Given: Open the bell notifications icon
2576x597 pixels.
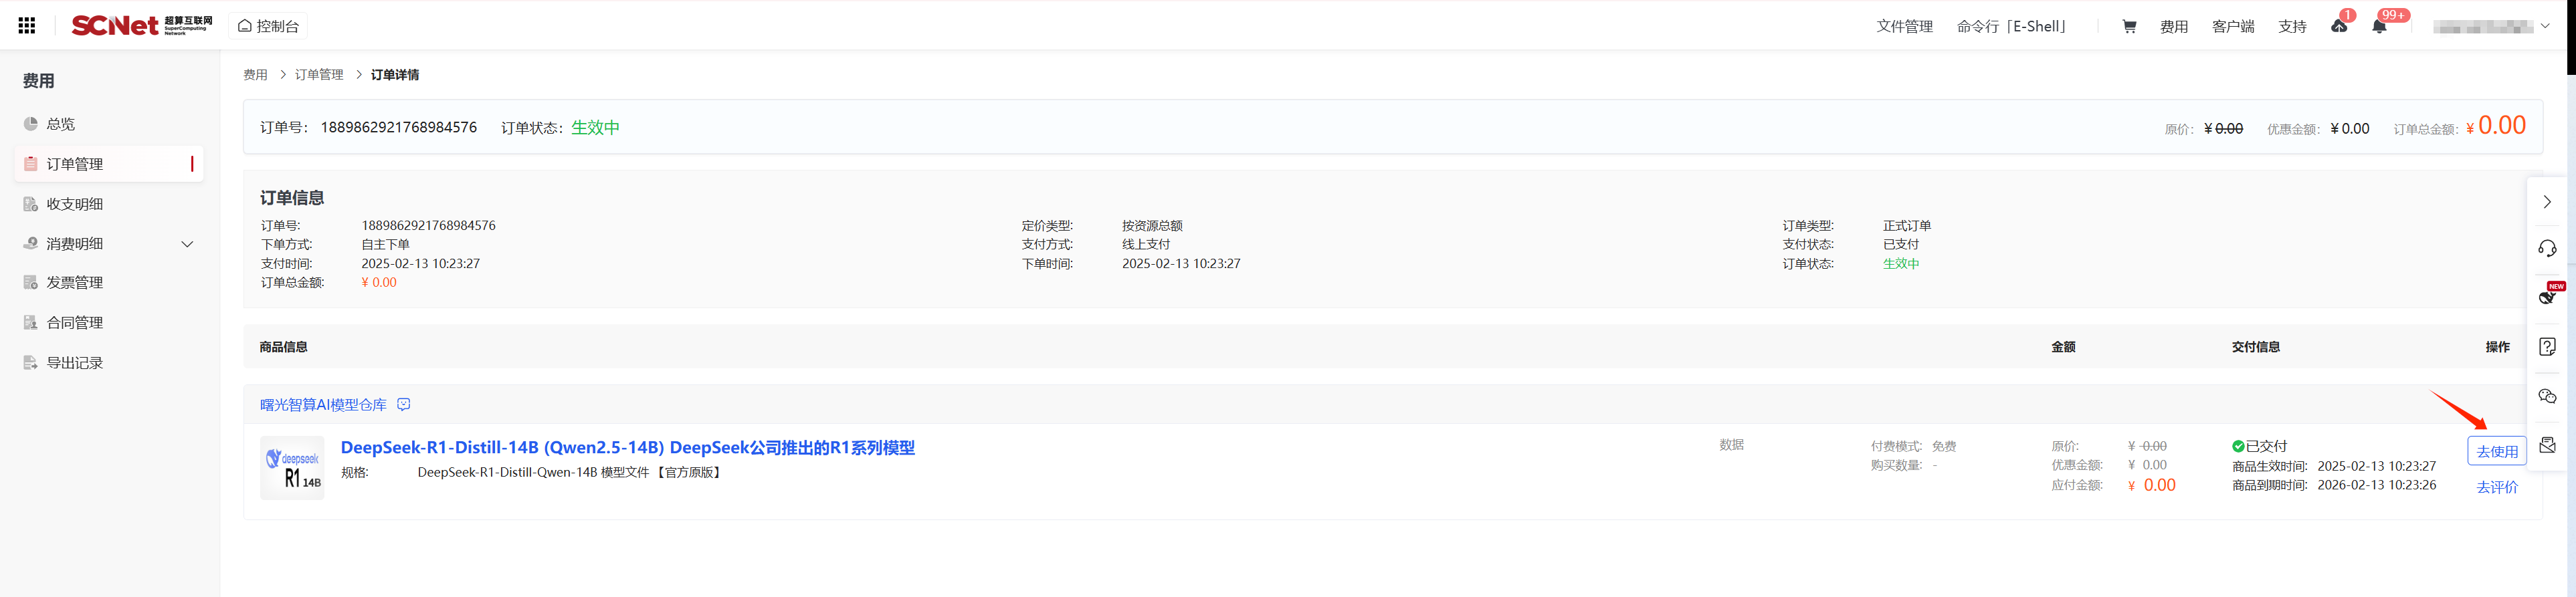Looking at the screenshot, I should (x=2379, y=27).
